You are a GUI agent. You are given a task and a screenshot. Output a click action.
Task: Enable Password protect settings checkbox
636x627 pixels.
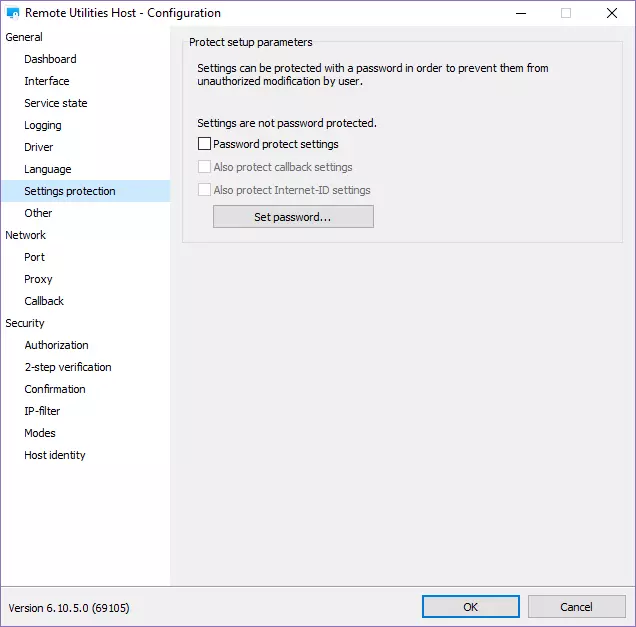(x=205, y=145)
